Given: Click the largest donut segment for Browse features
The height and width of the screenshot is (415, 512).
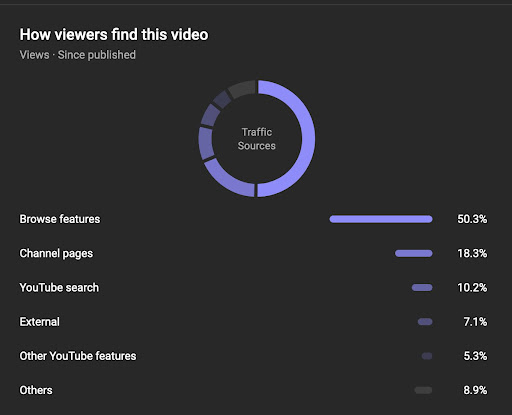Looking at the screenshot, I should pos(308,139).
